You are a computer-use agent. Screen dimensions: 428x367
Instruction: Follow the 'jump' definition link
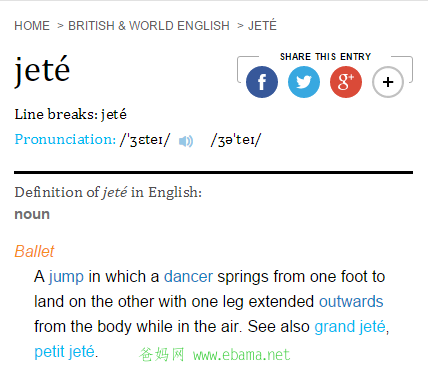click(66, 277)
